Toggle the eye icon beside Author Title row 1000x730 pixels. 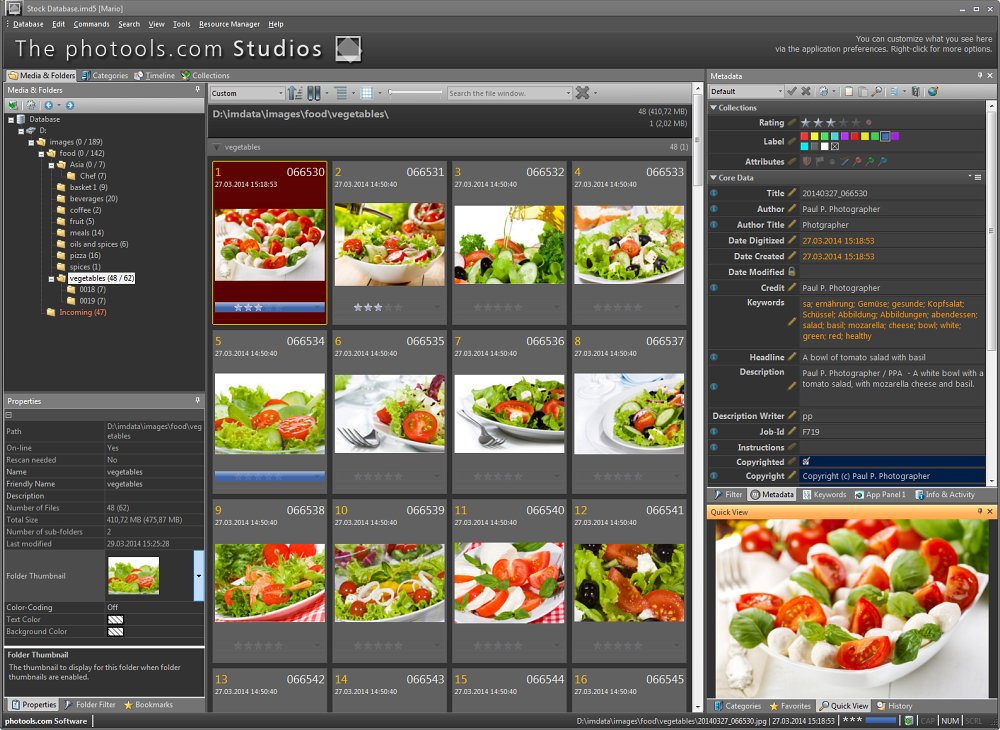pyautogui.click(x=714, y=224)
